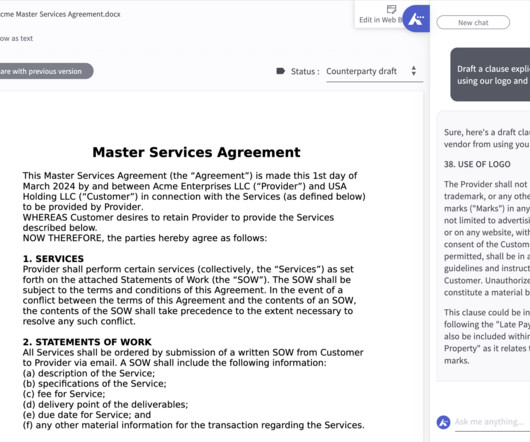Screen dimensions: 530x442
Task: Click line (a) description of the Service
Action: tap(89, 373)
